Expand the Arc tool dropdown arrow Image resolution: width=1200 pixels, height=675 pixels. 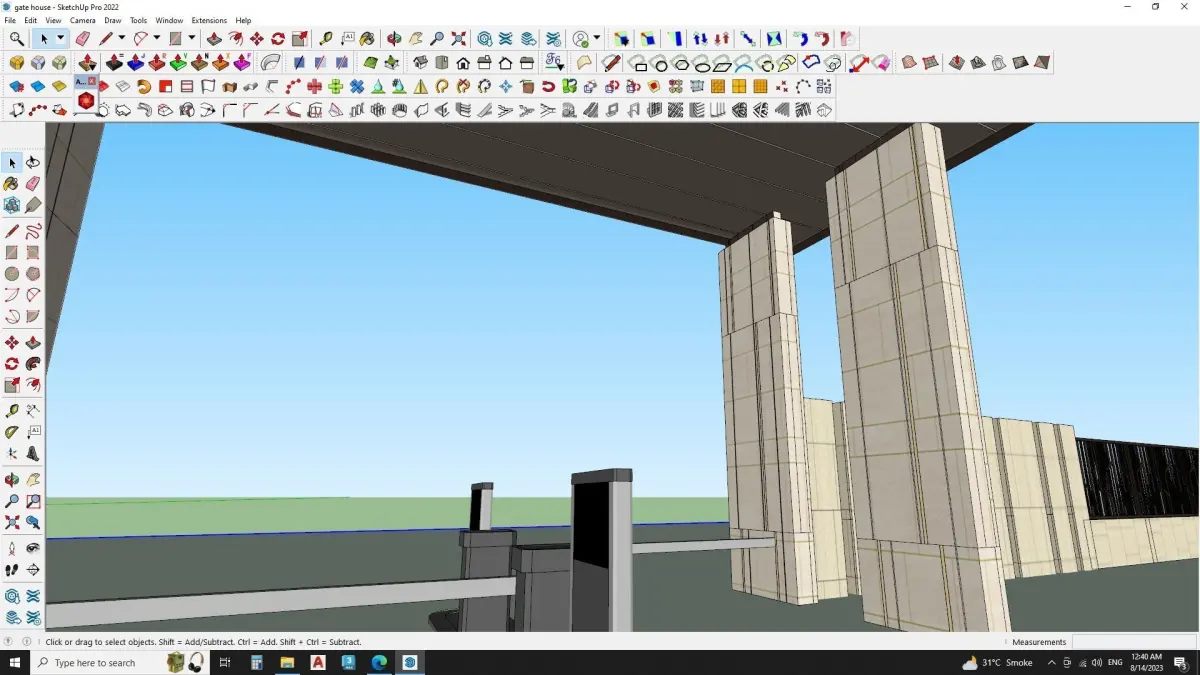(x=156, y=39)
